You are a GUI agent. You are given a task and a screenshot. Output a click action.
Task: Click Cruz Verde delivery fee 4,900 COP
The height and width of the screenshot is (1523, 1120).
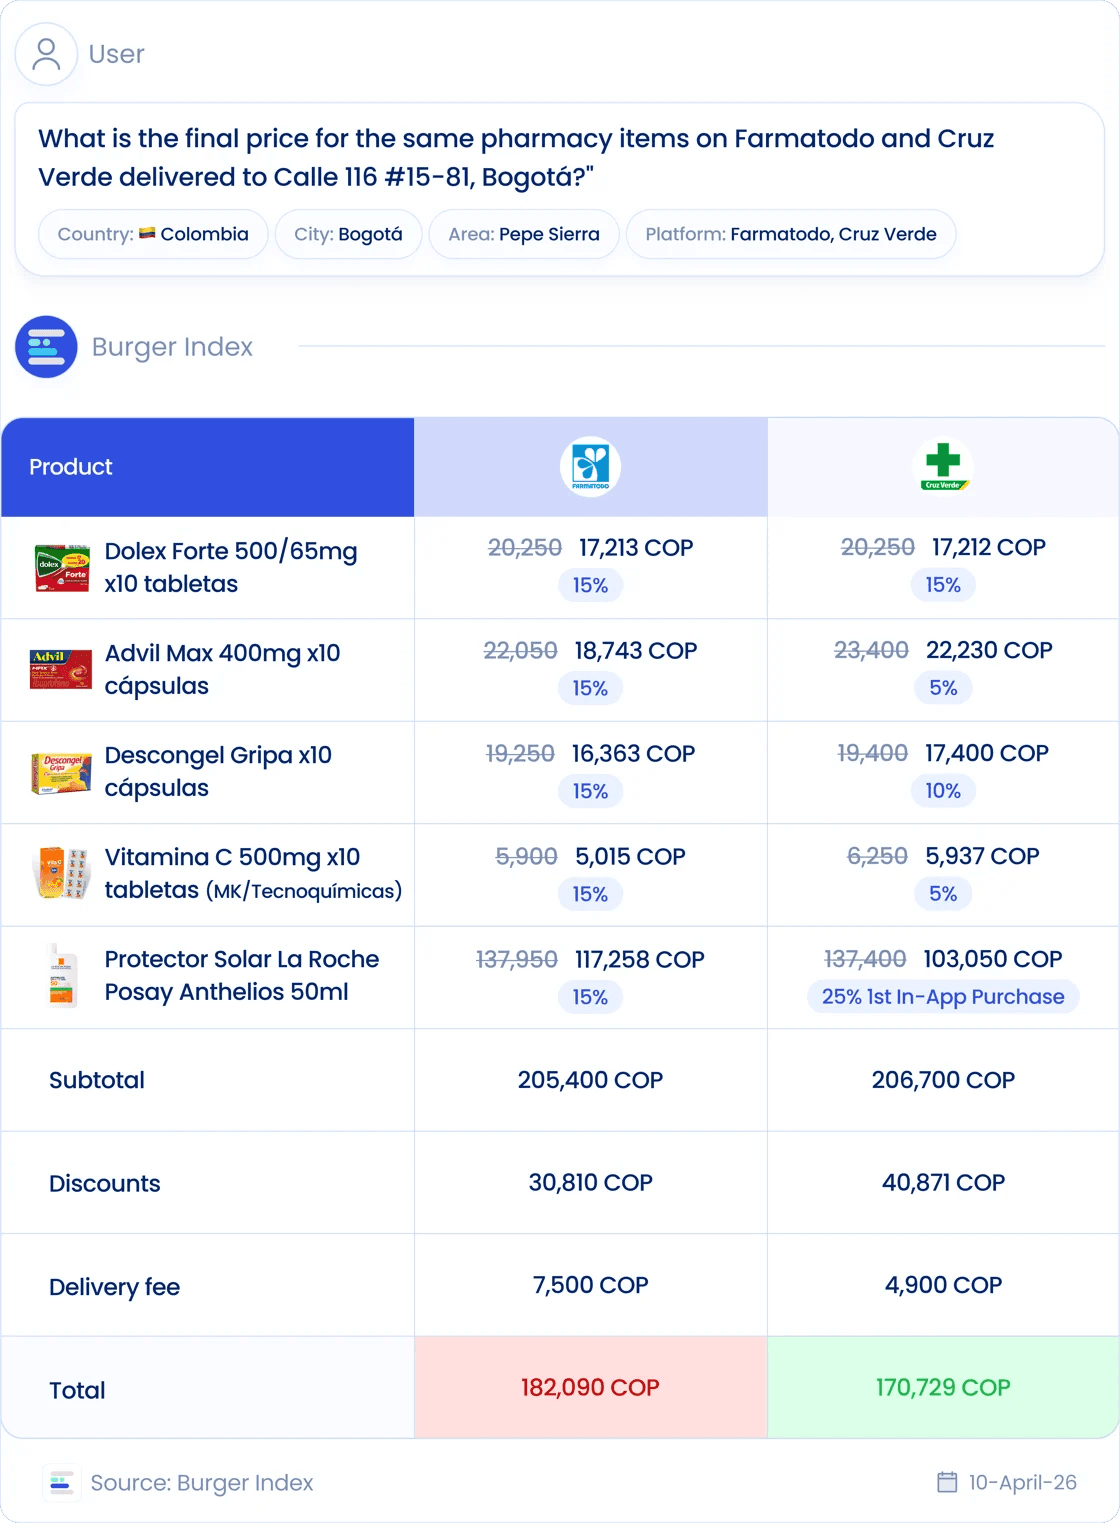943,1285
